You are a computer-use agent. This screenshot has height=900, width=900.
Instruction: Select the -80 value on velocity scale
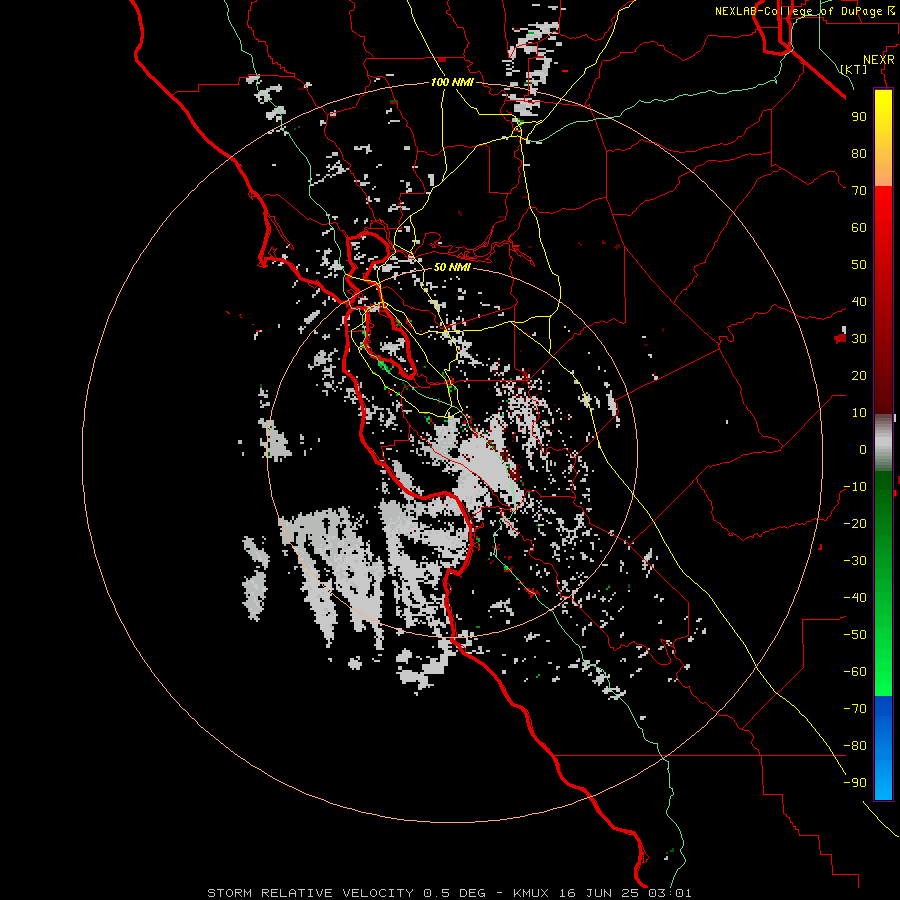point(855,746)
